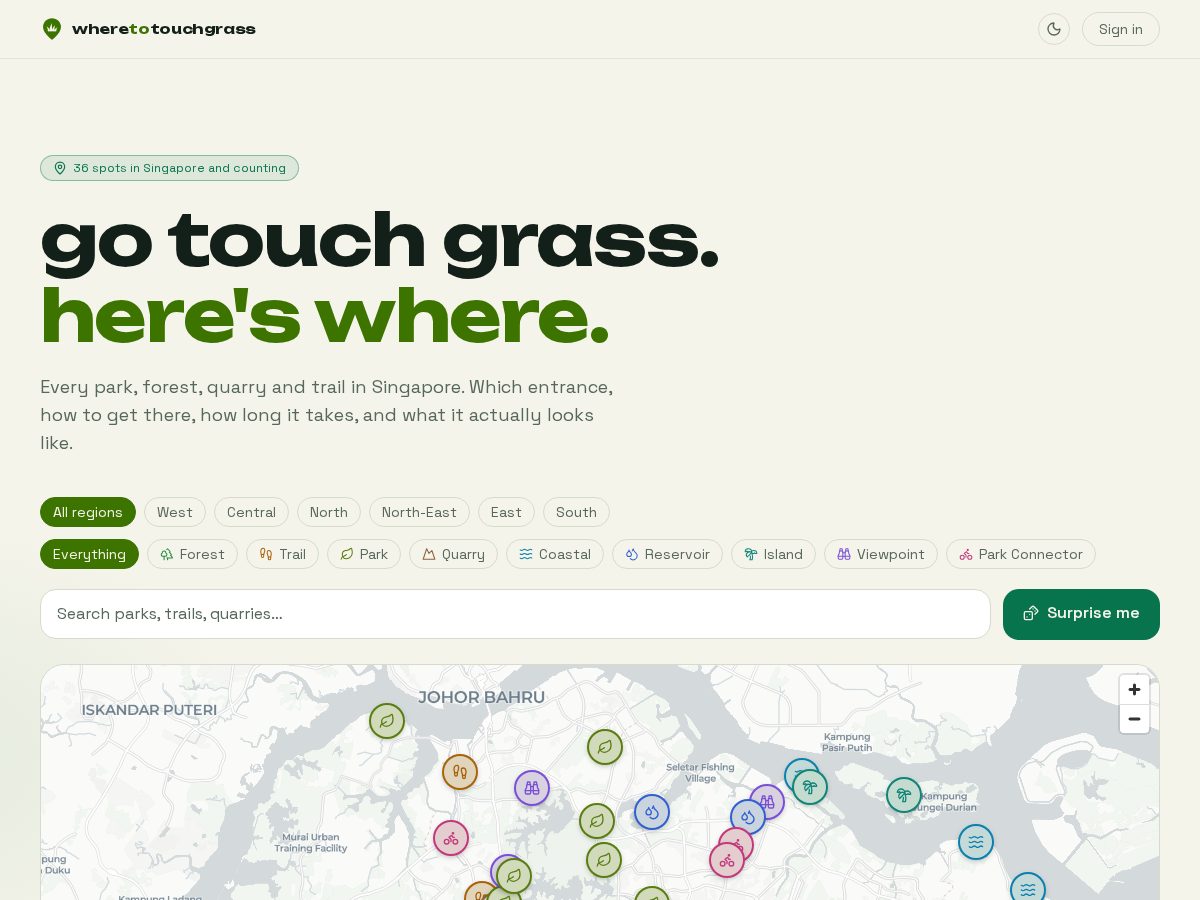Toggle the Coastal category filter

555,554
